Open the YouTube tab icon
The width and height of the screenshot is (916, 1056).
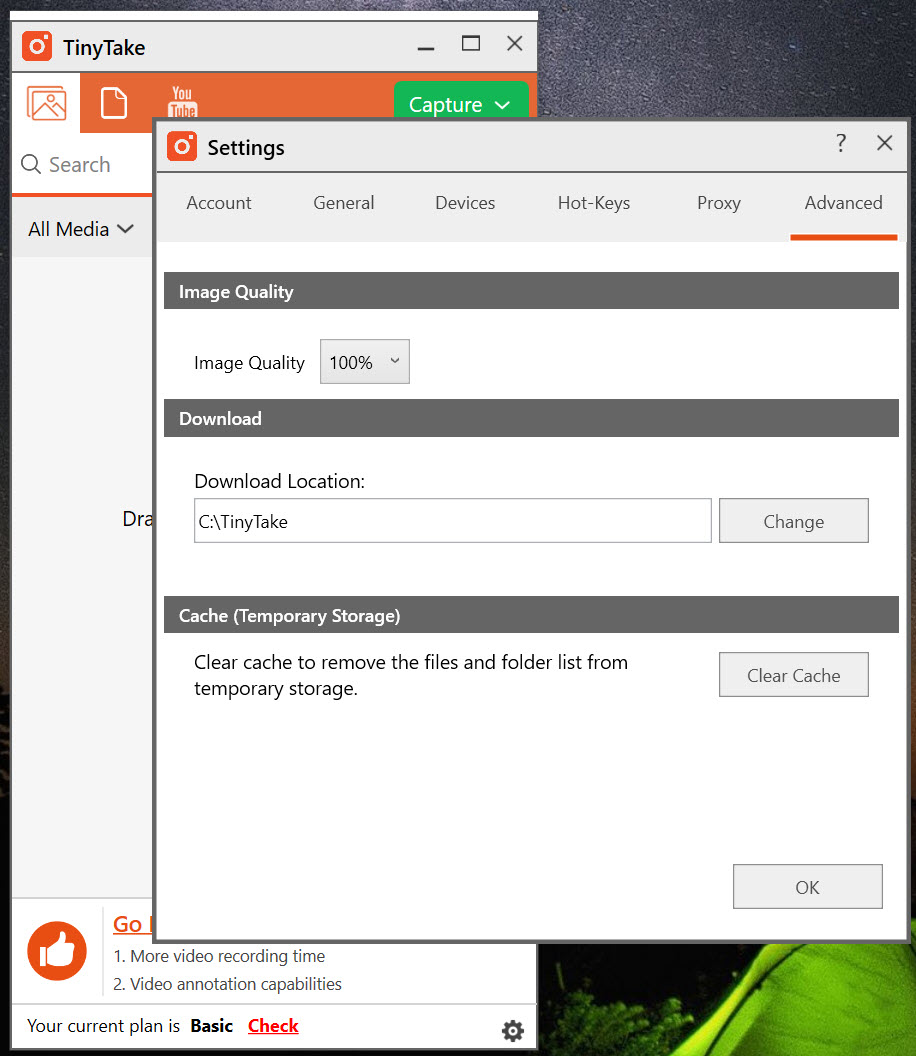pos(182,101)
